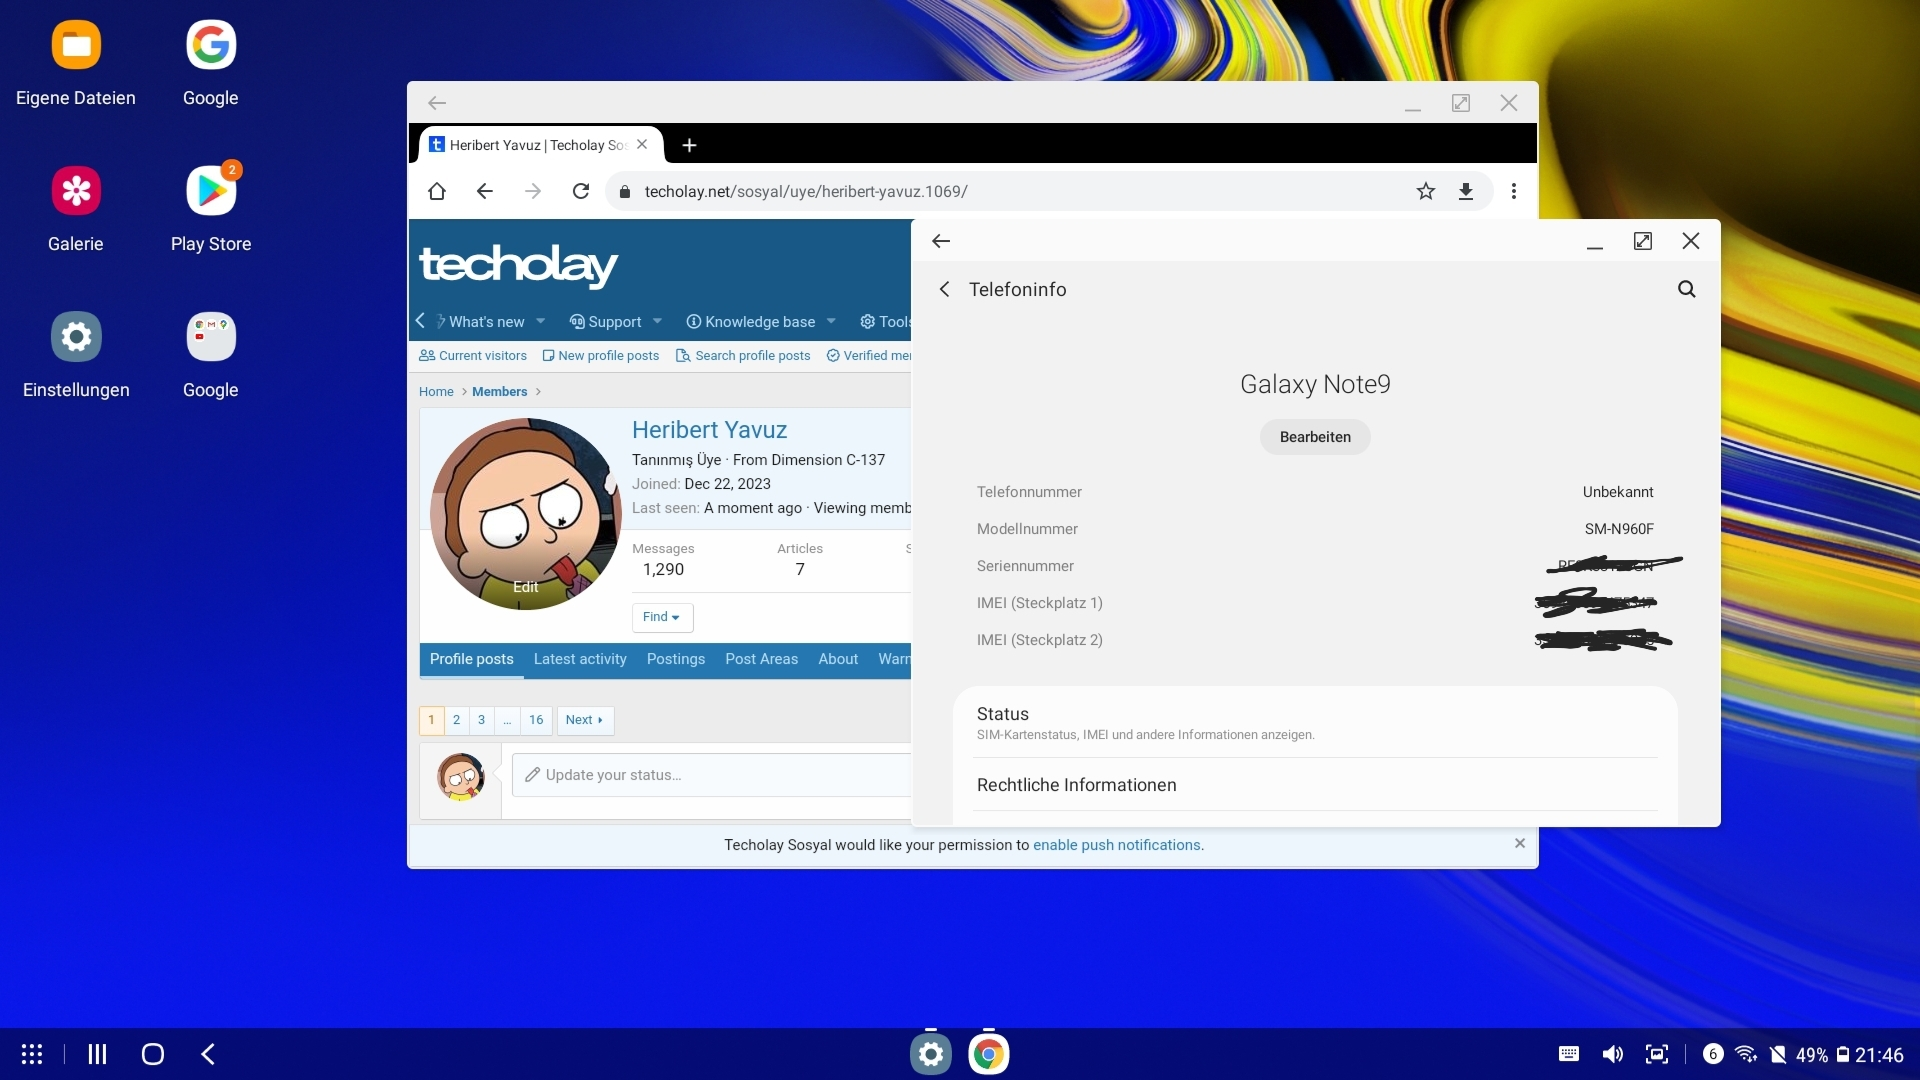The image size is (1920, 1080).
Task: Go to page 2 of posts
Action: click(x=456, y=720)
